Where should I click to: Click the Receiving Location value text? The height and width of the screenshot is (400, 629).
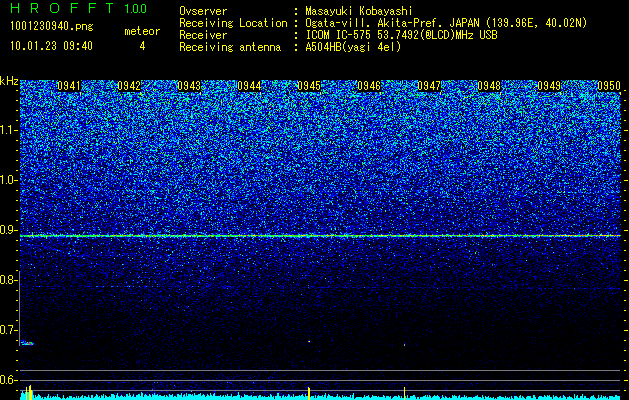click(446, 23)
